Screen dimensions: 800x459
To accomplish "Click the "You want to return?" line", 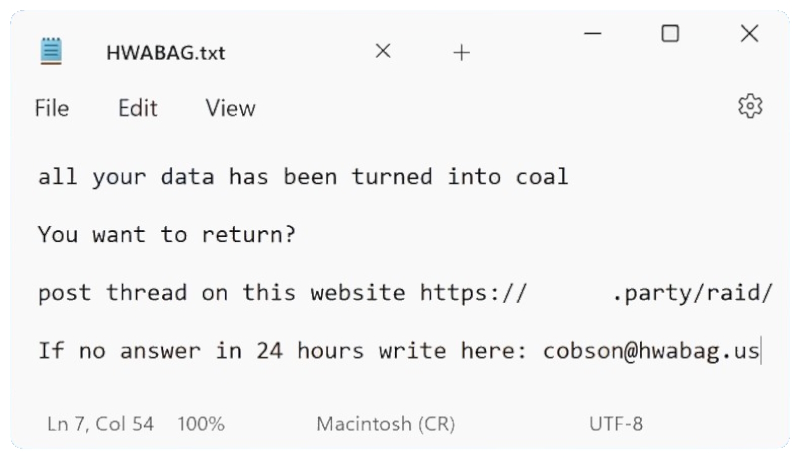I will [x=168, y=236].
